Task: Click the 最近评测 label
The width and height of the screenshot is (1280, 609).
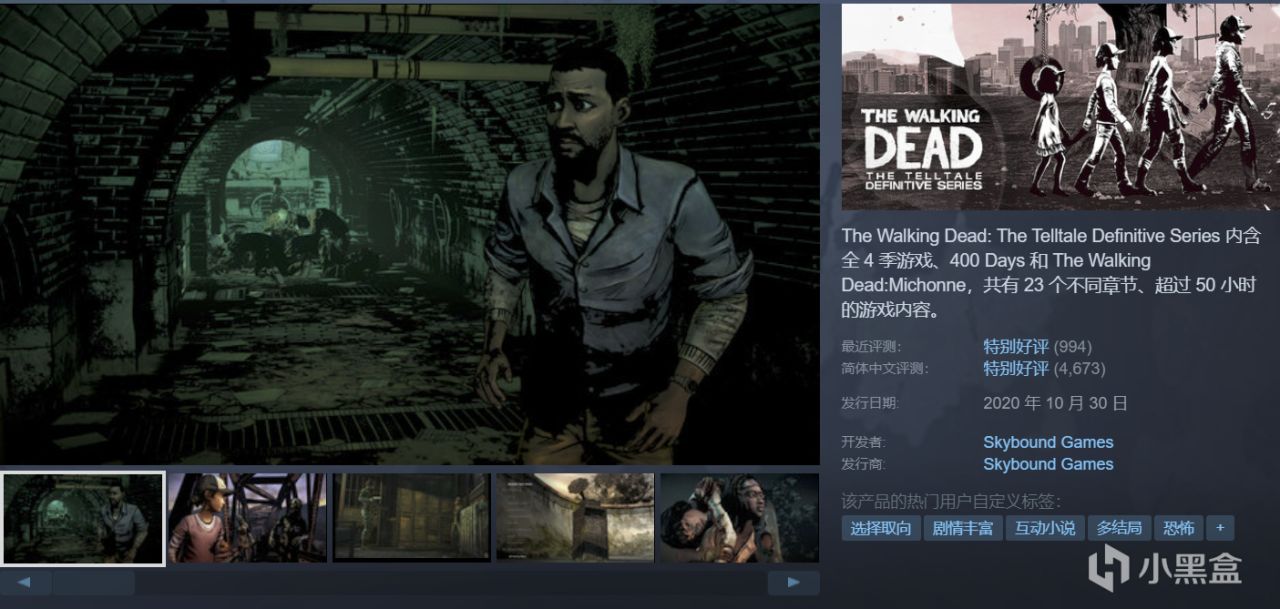Action: (871, 347)
